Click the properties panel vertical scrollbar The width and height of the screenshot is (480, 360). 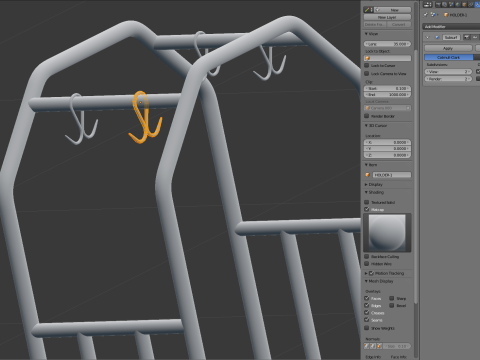tap(416, 177)
